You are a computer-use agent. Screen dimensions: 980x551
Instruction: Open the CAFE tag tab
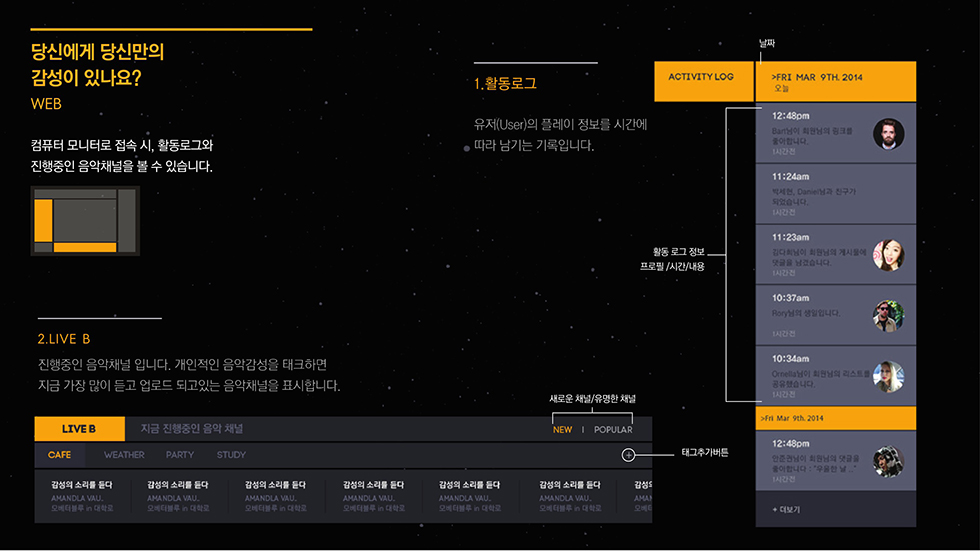pyautogui.click(x=60, y=455)
